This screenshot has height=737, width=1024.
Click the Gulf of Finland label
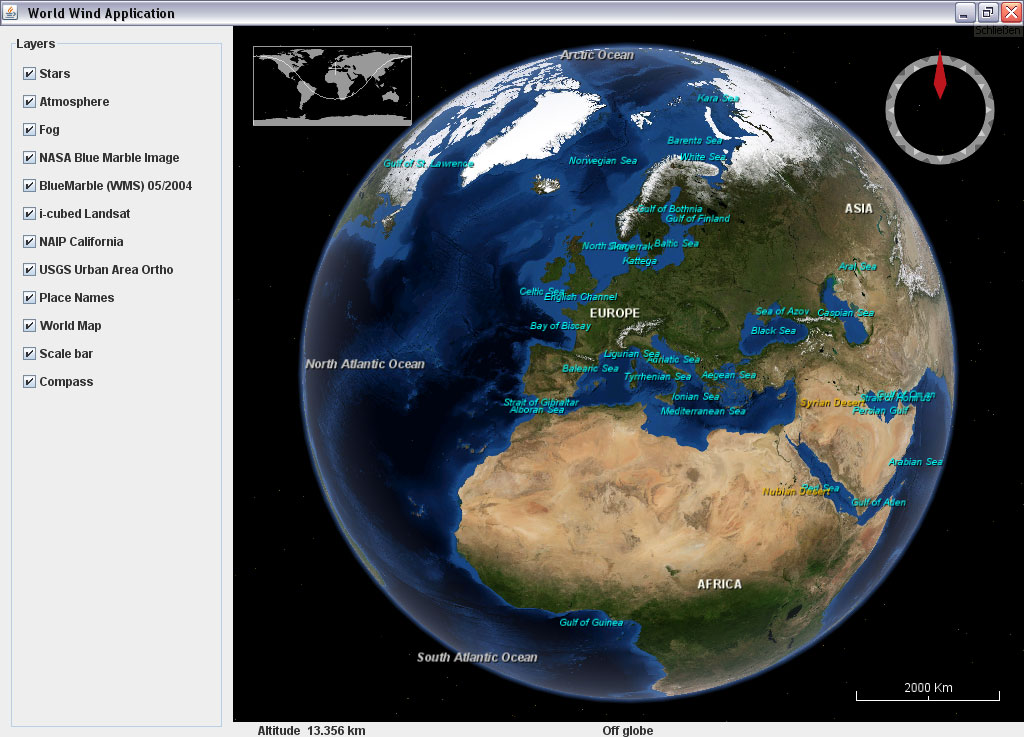[697, 219]
